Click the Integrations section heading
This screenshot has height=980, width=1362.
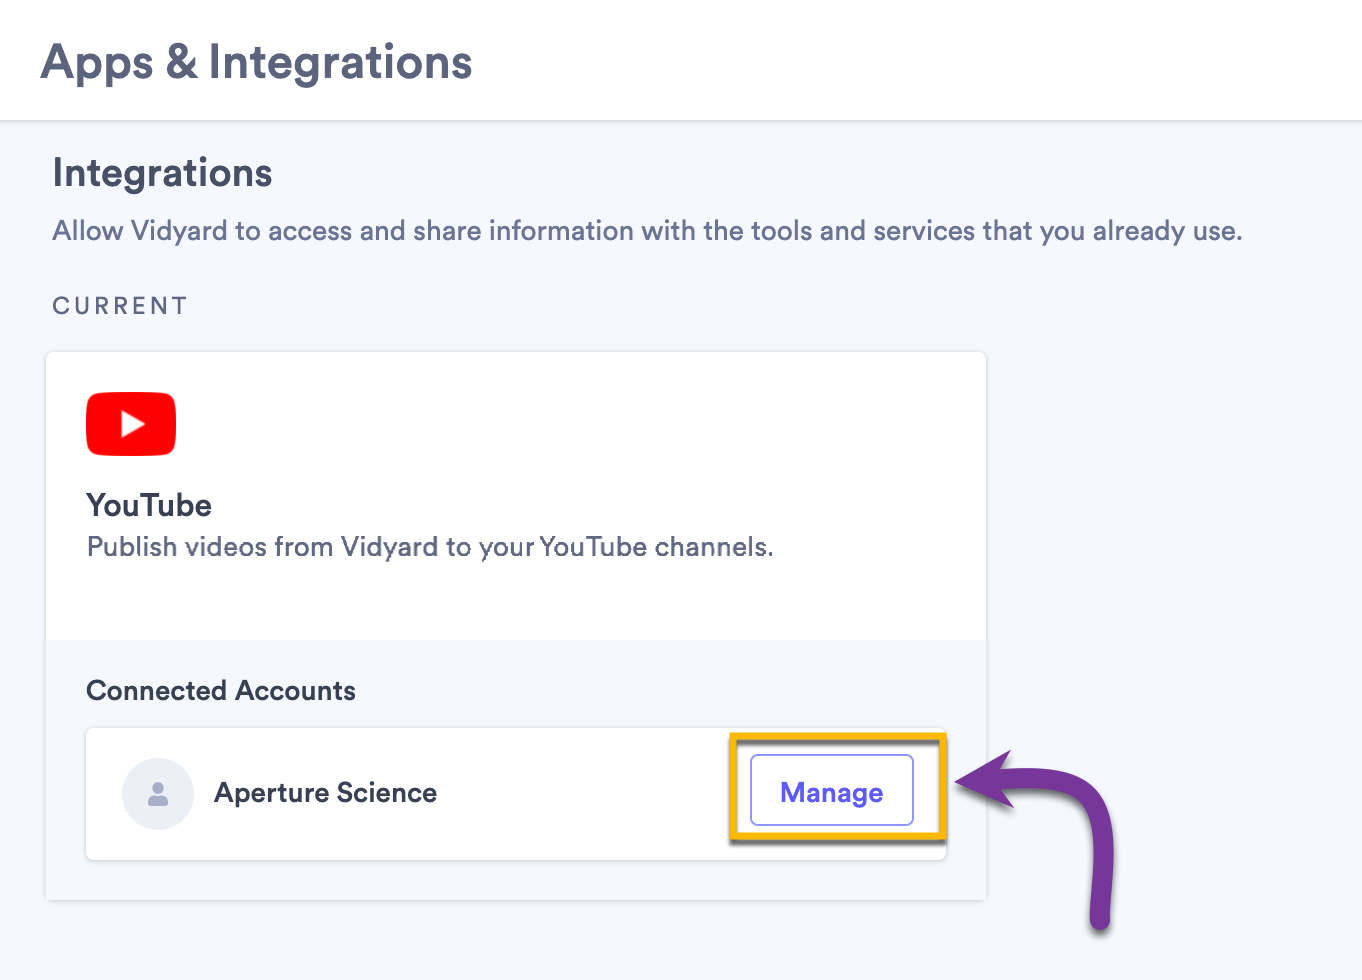pyautogui.click(x=162, y=173)
